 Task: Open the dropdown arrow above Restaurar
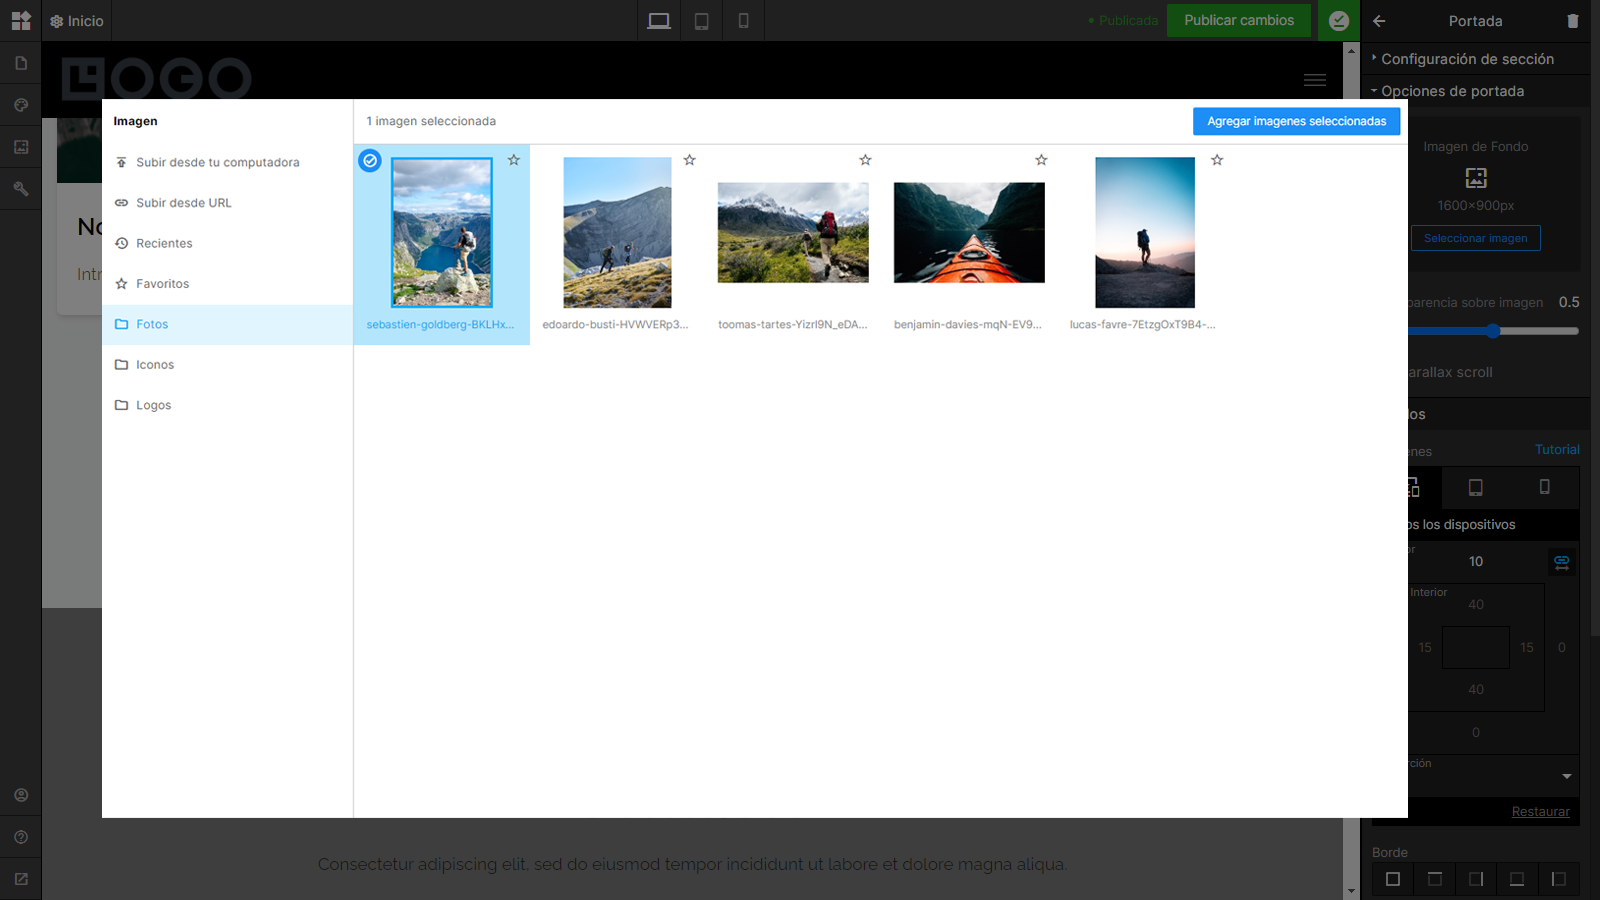[1567, 777]
